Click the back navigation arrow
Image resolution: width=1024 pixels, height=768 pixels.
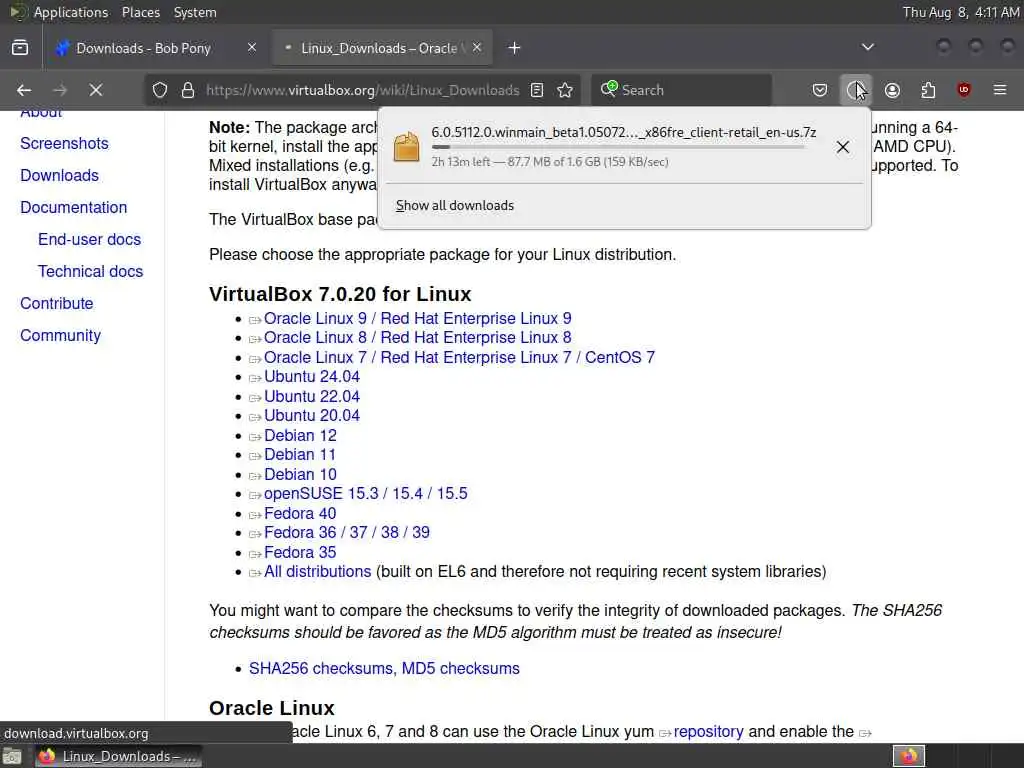coord(24,90)
